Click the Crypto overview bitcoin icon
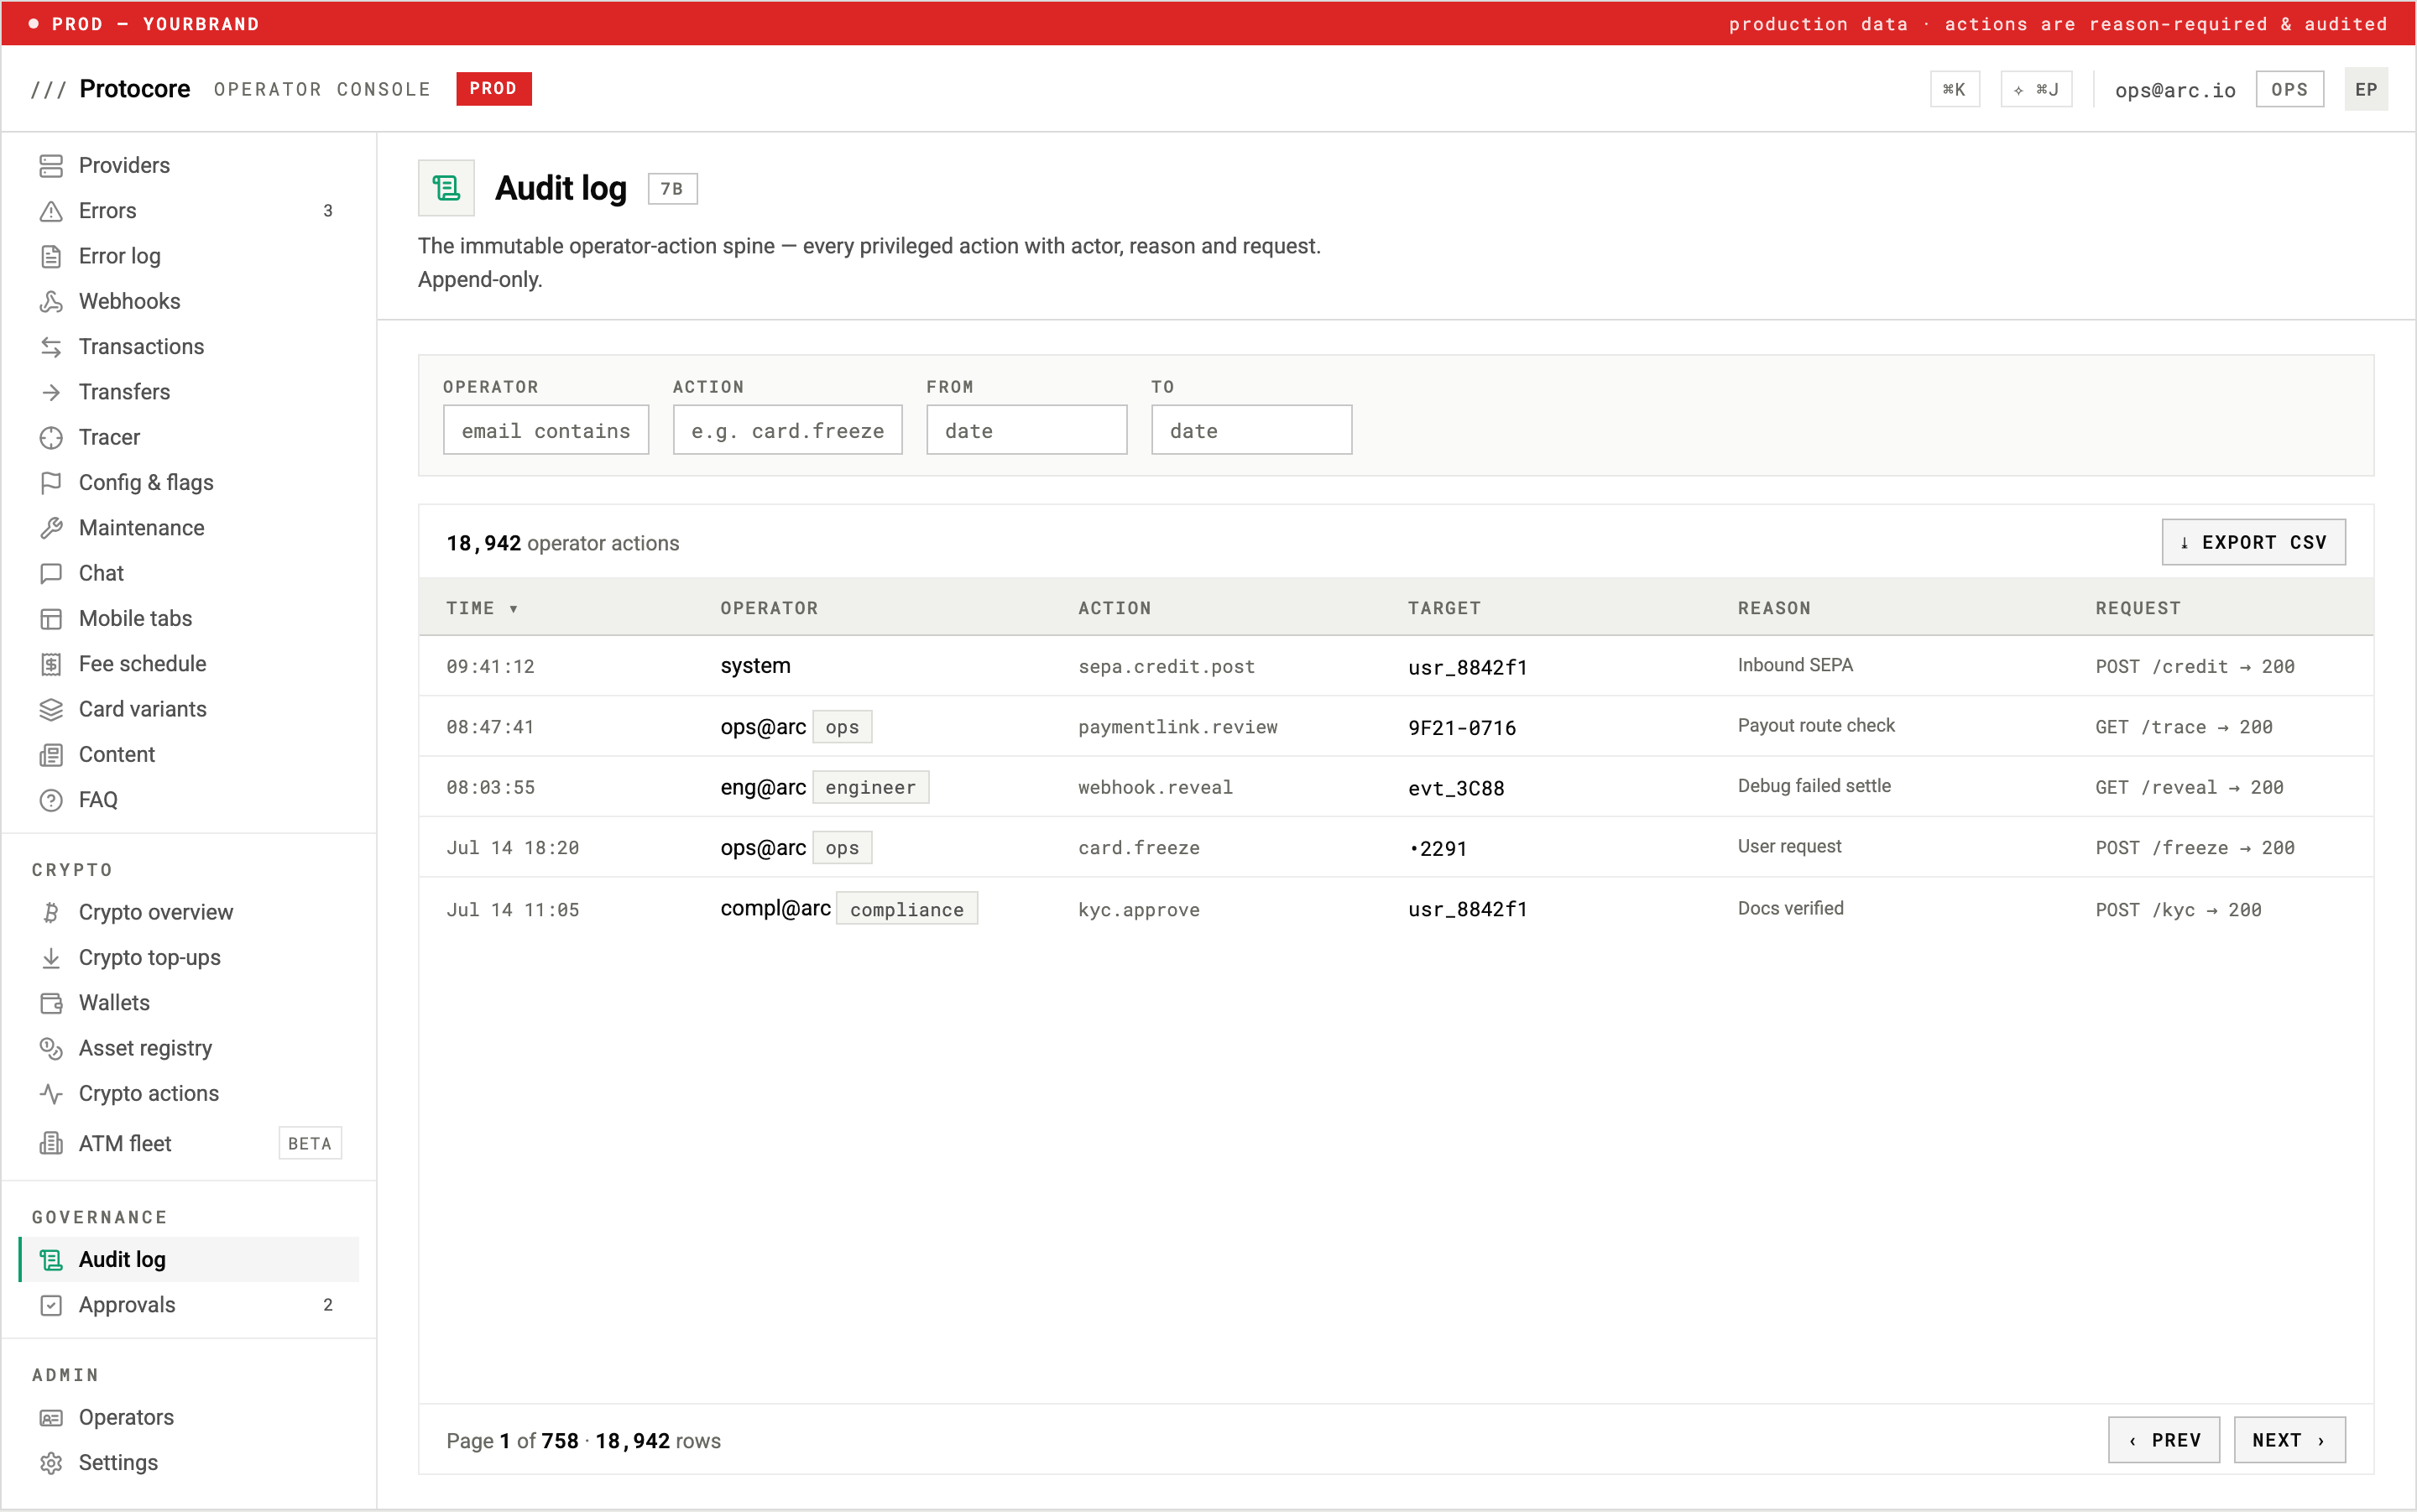Screen dimensions: 2417x1512 (51, 912)
